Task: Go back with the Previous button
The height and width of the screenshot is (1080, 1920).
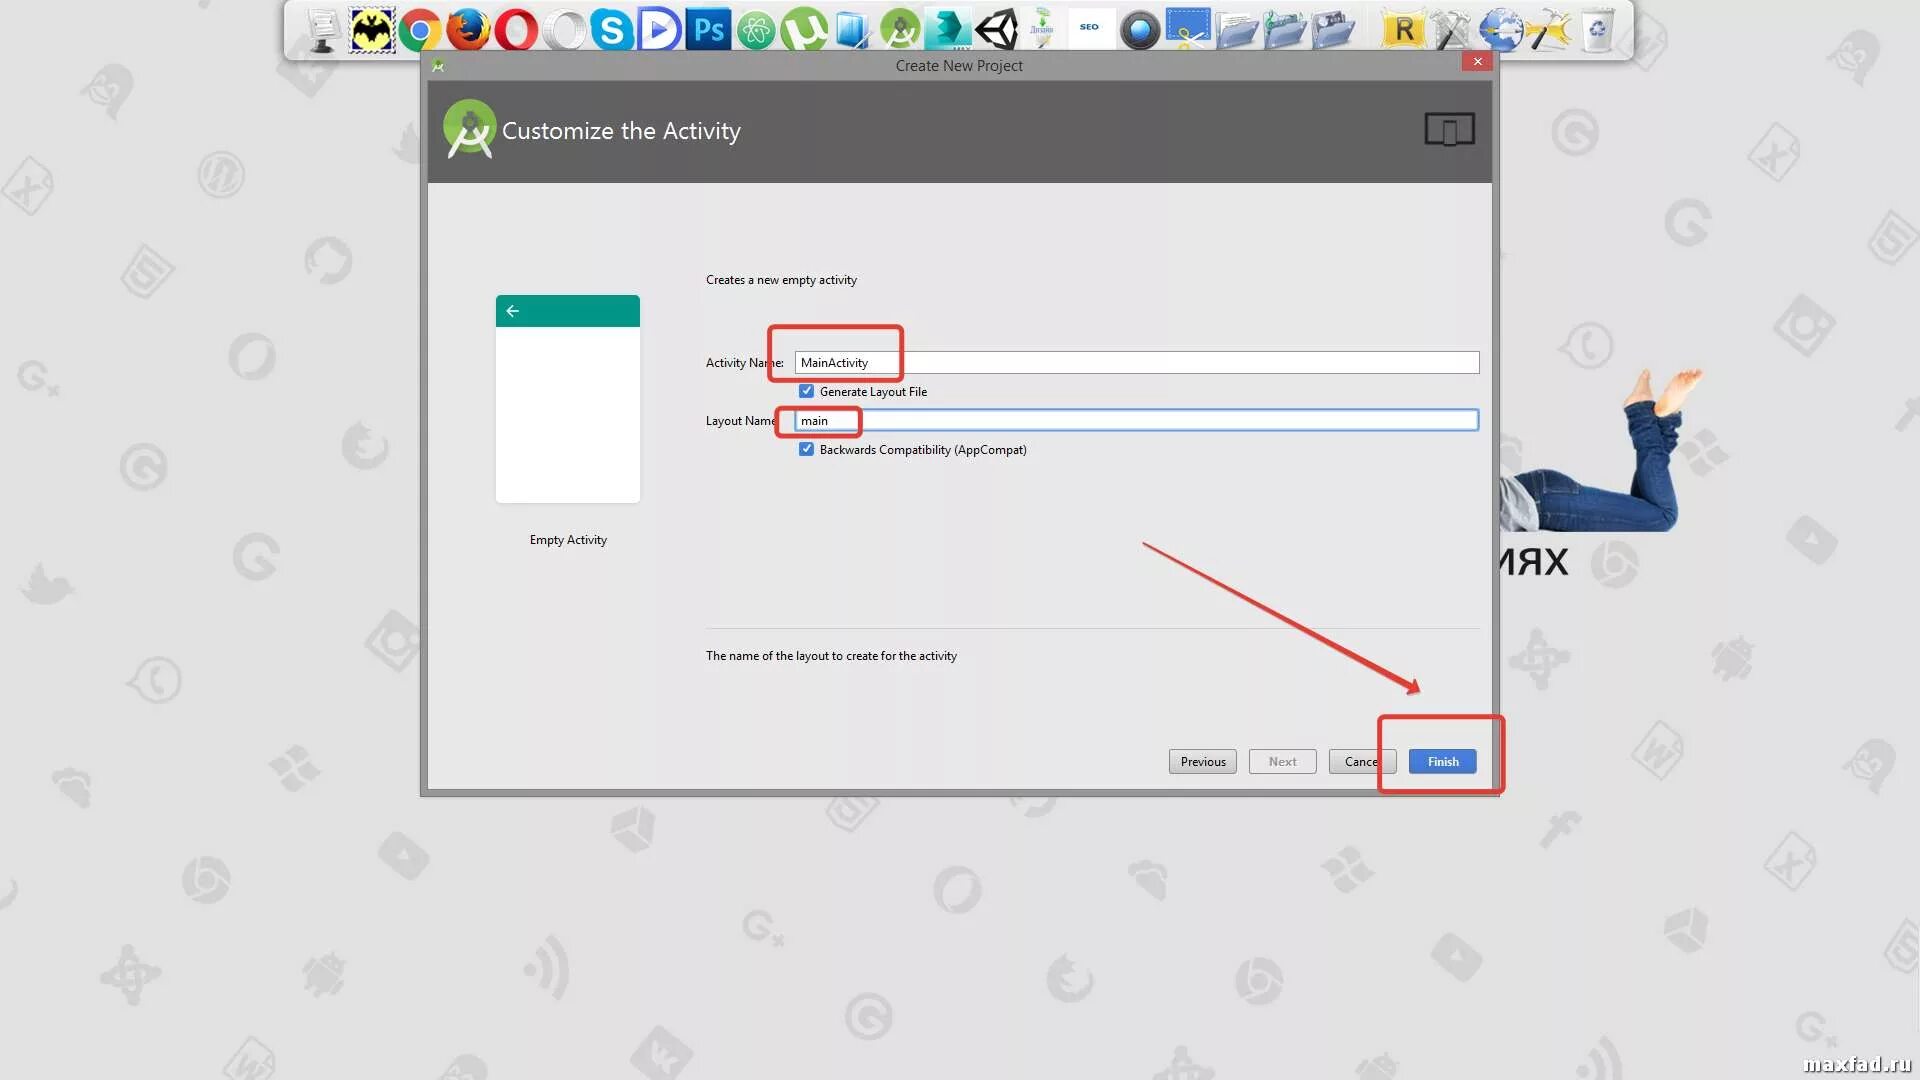Action: 1202,761
